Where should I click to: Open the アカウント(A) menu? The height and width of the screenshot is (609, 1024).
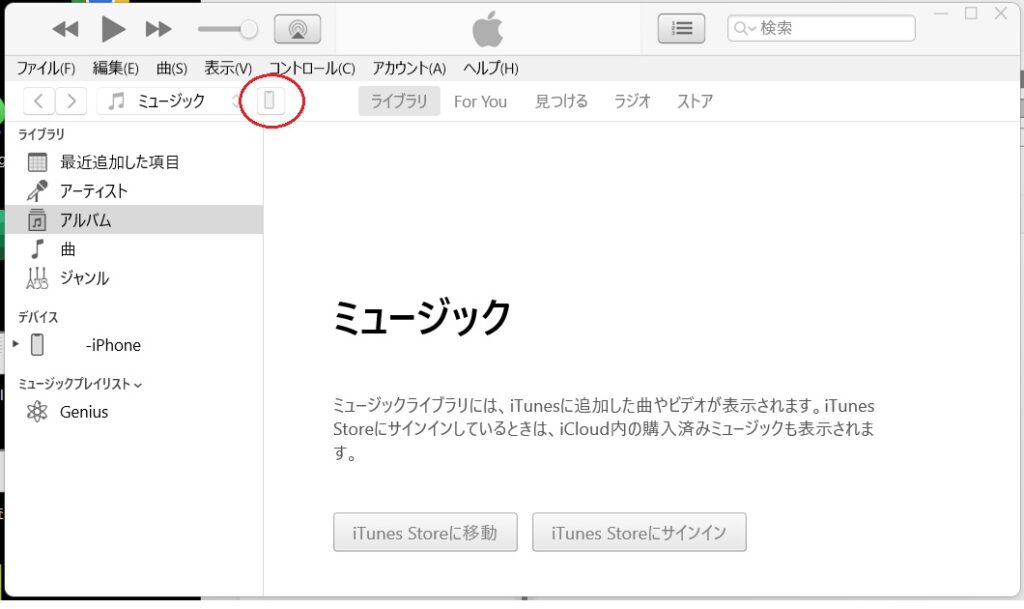click(409, 68)
